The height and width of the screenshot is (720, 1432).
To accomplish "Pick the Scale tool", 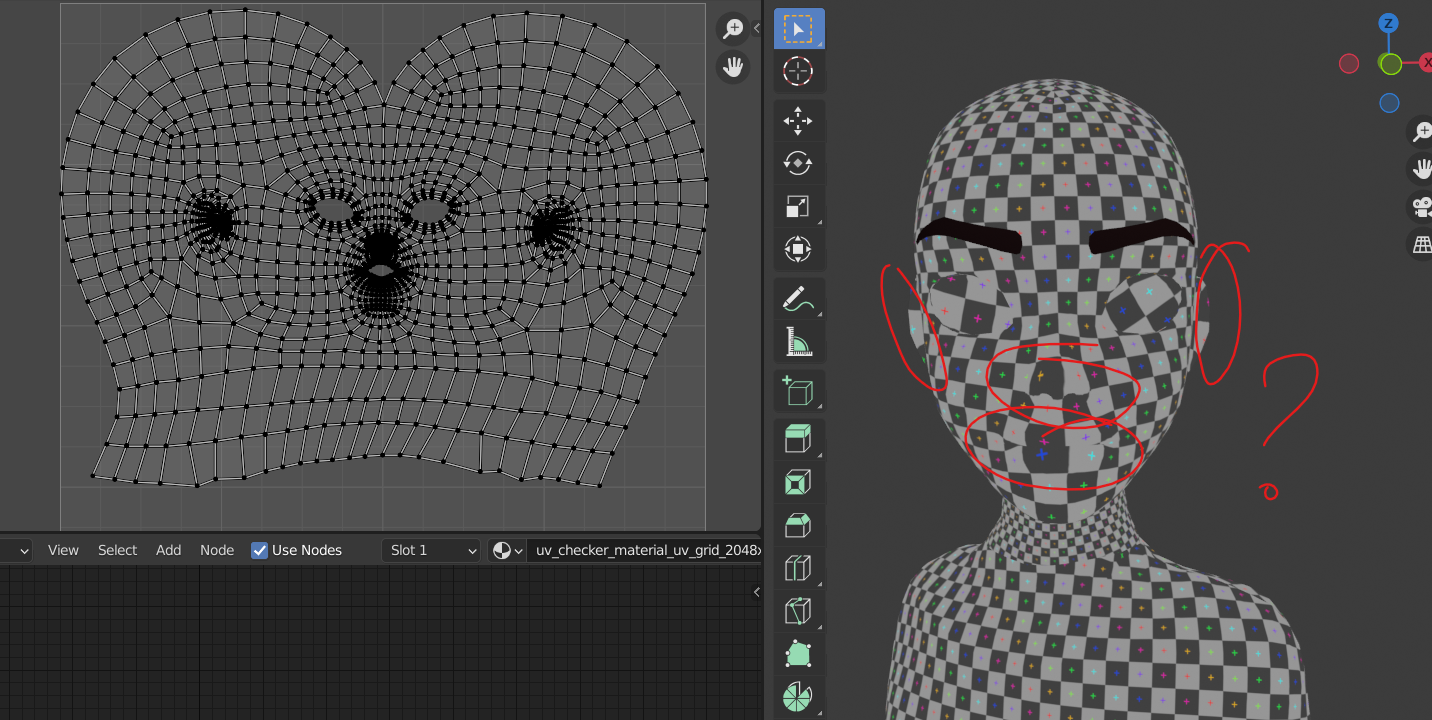I will coord(798,206).
